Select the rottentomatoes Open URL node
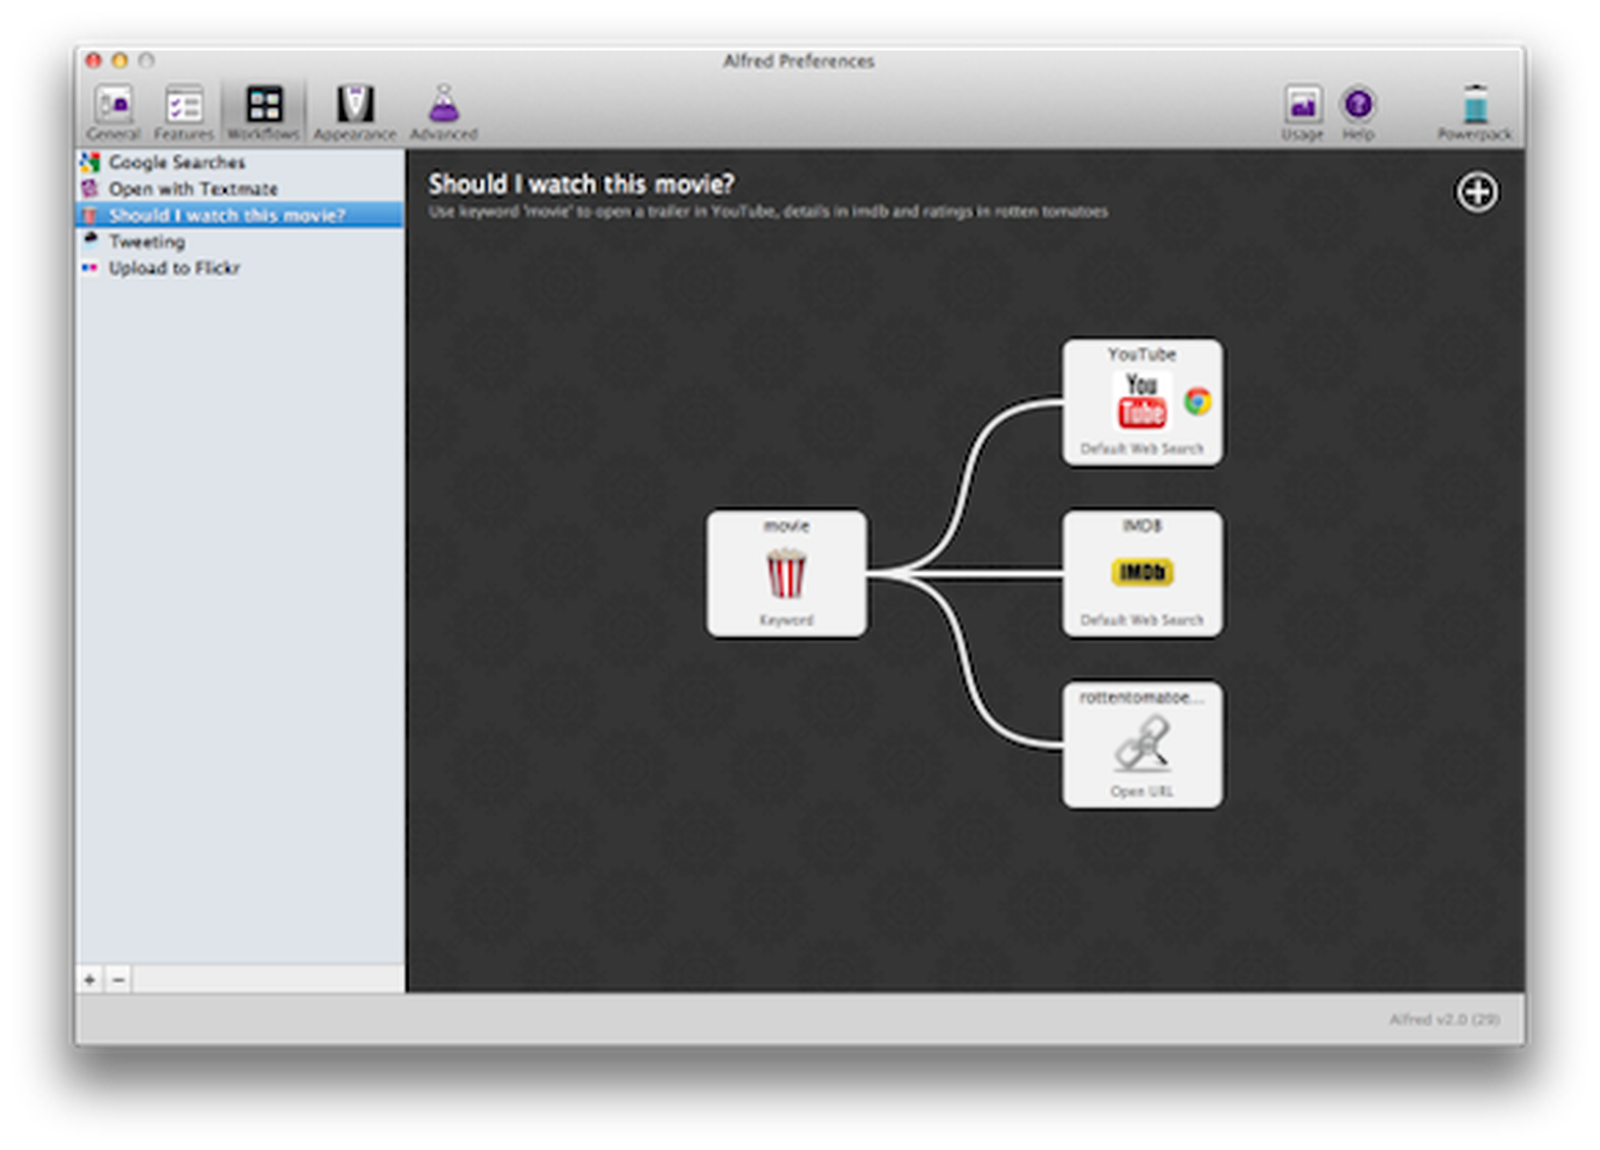Screen dimensions: 1600x1150 (x=1141, y=745)
